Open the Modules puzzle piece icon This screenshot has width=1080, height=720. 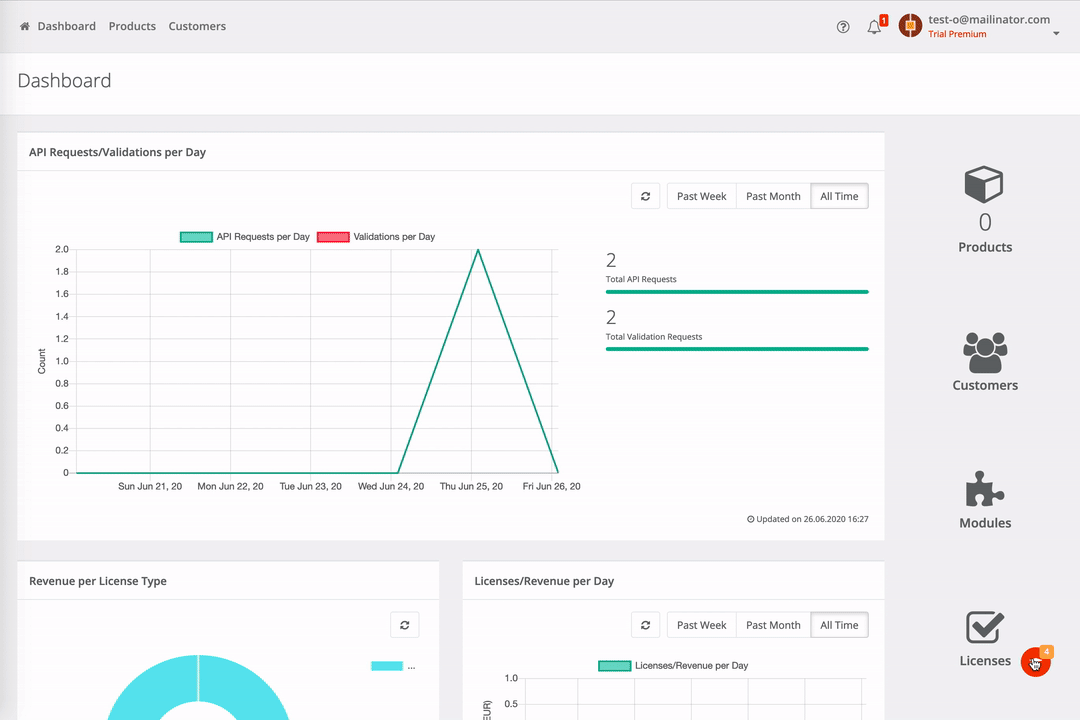tap(985, 489)
